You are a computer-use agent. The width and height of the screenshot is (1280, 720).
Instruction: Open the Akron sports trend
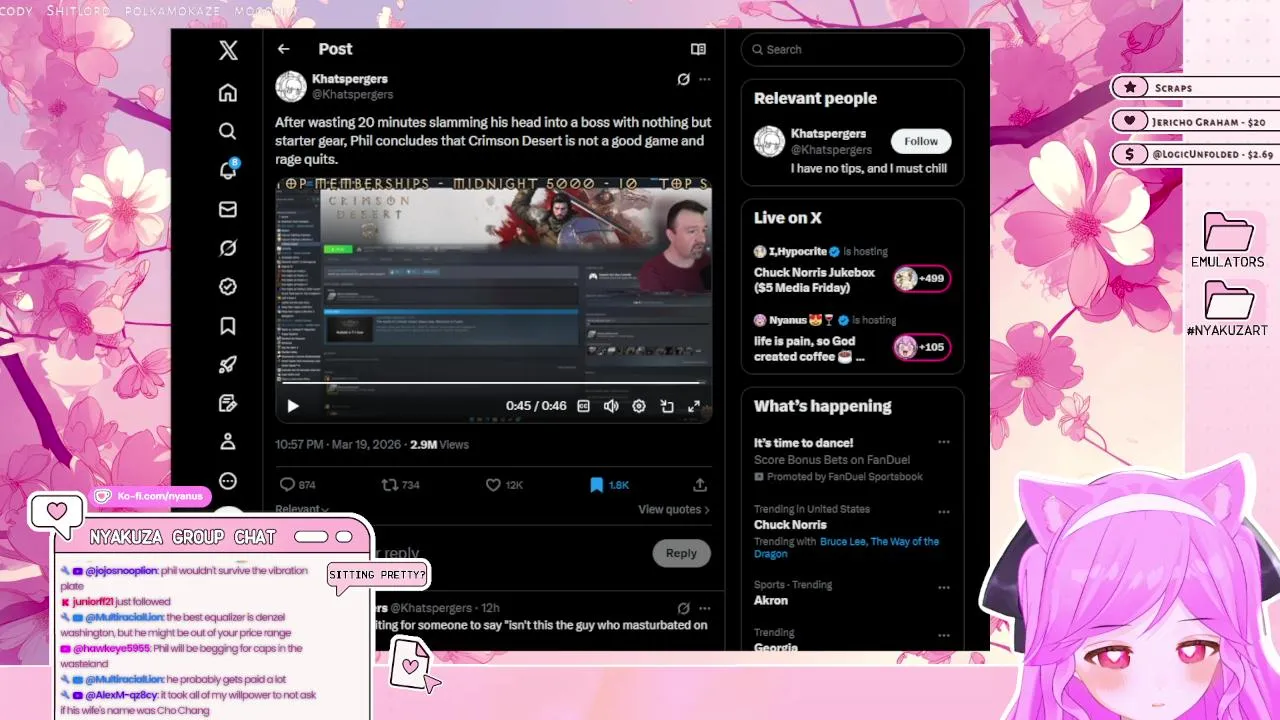coord(770,600)
